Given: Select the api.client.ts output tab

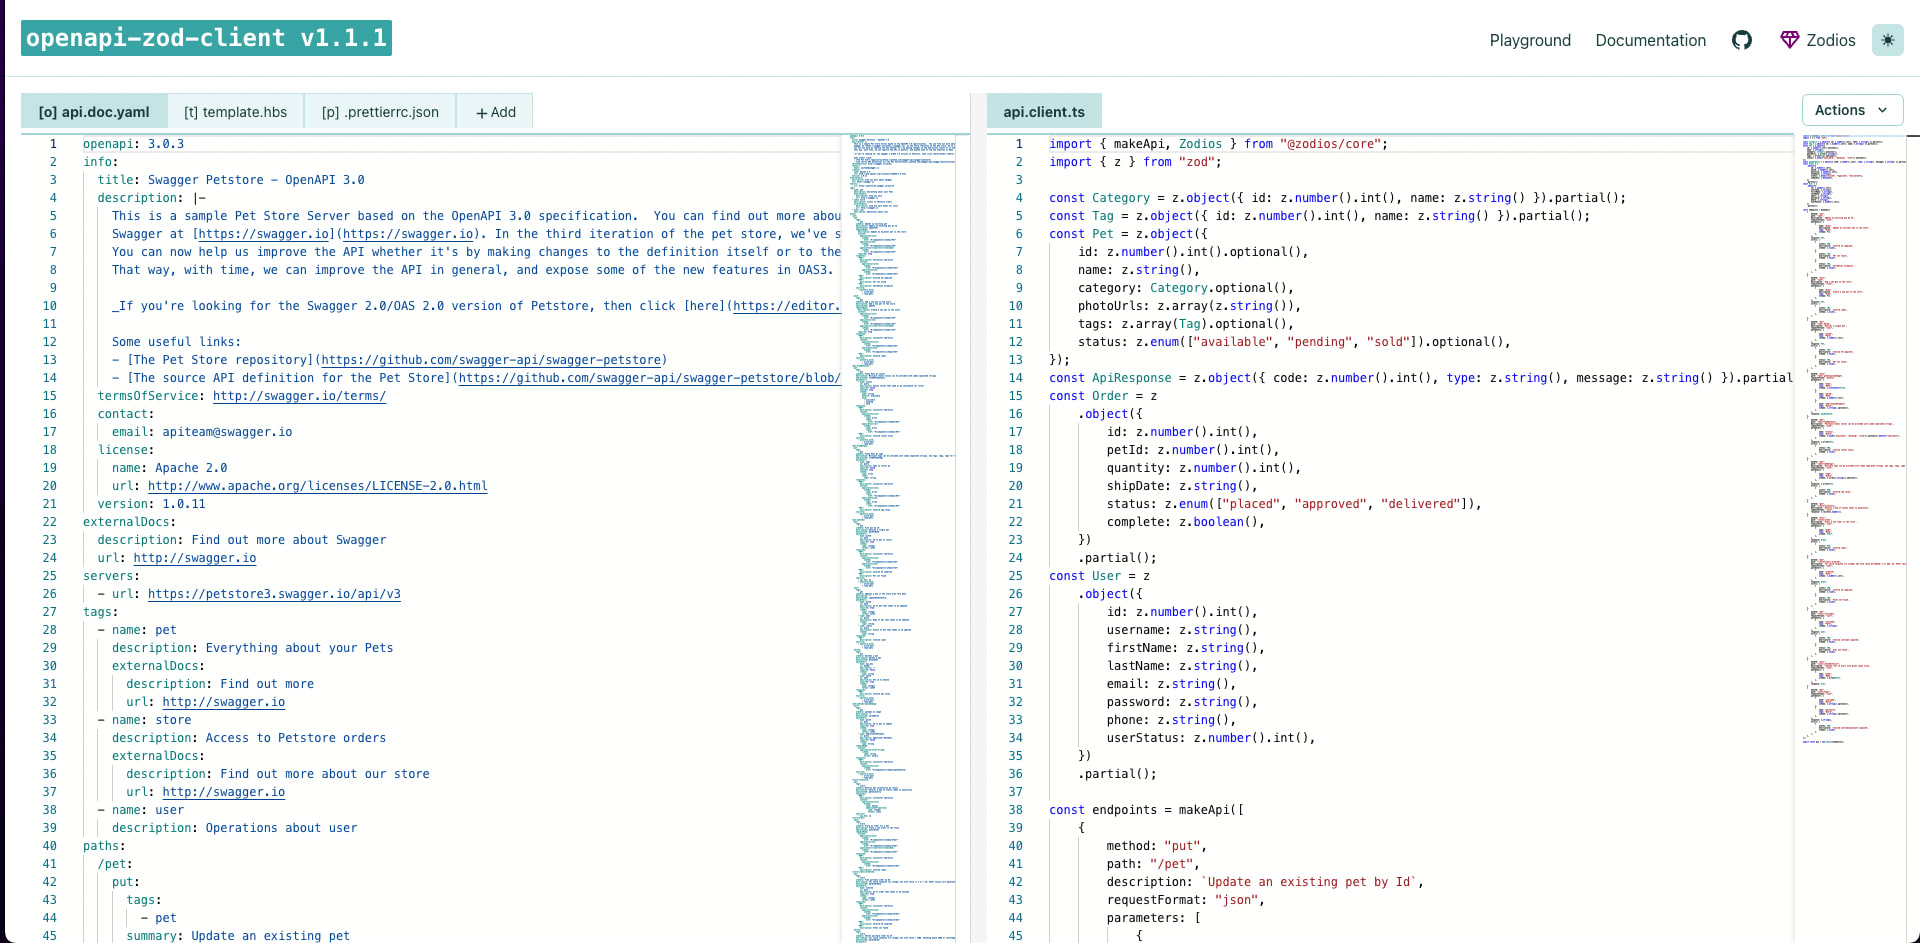Looking at the screenshot, I should pyautogui.click(x=1043, y=111).
